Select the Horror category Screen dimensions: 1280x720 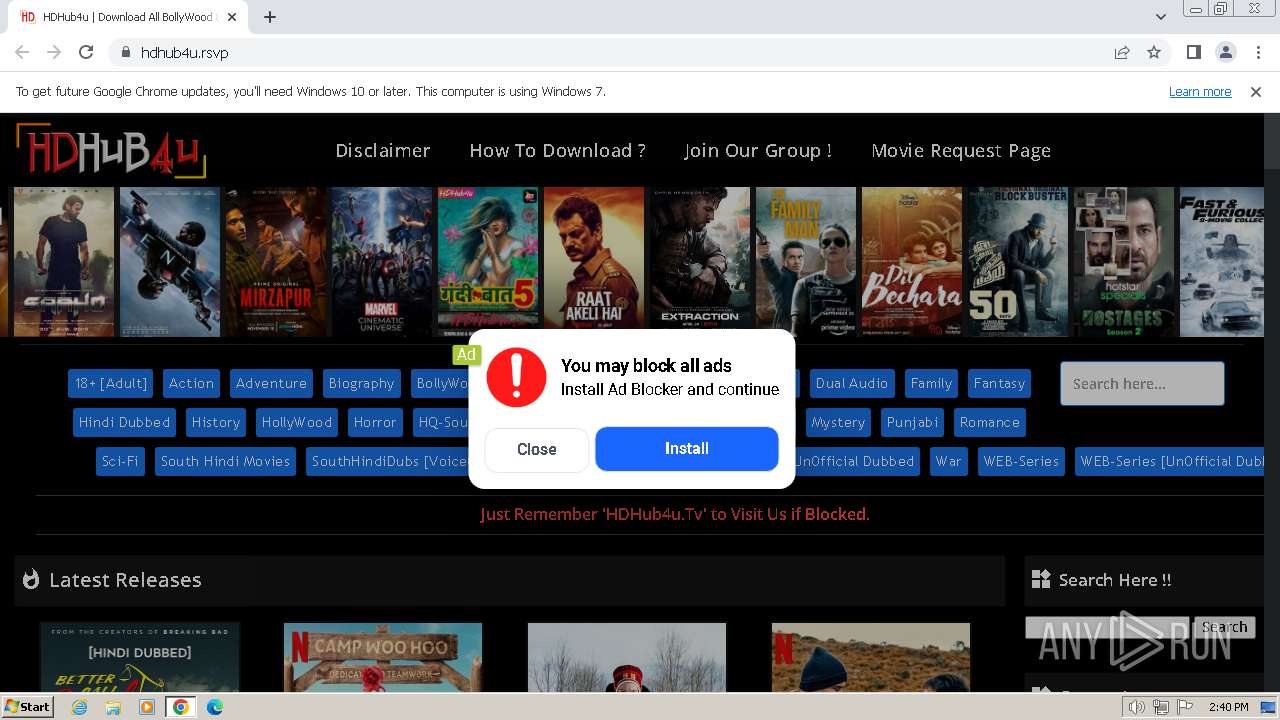(375, 422)
